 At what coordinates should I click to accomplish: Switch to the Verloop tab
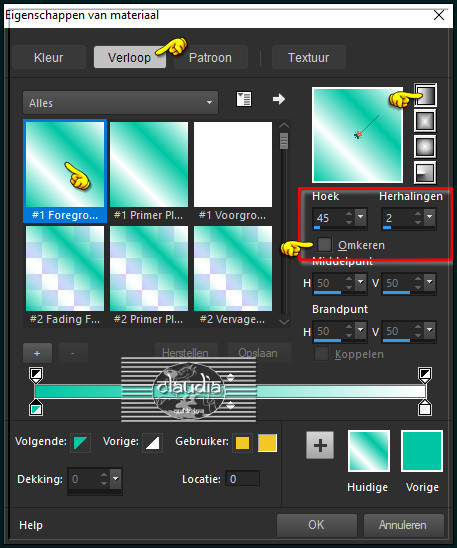pos(130,57)
